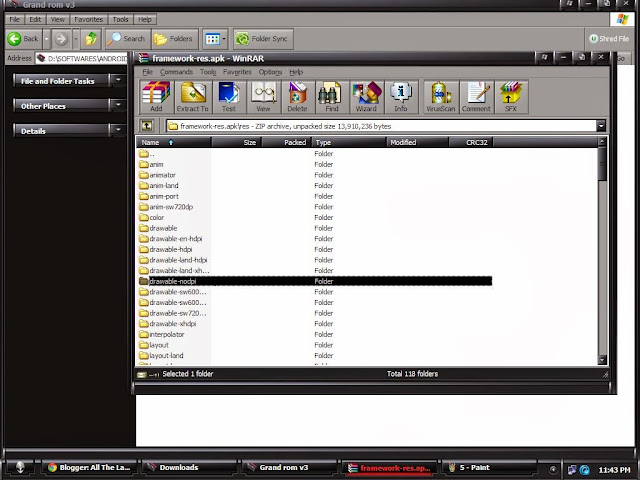Open WinRAR Tools menu
The image size is (640, 480).
click(208, 72)
